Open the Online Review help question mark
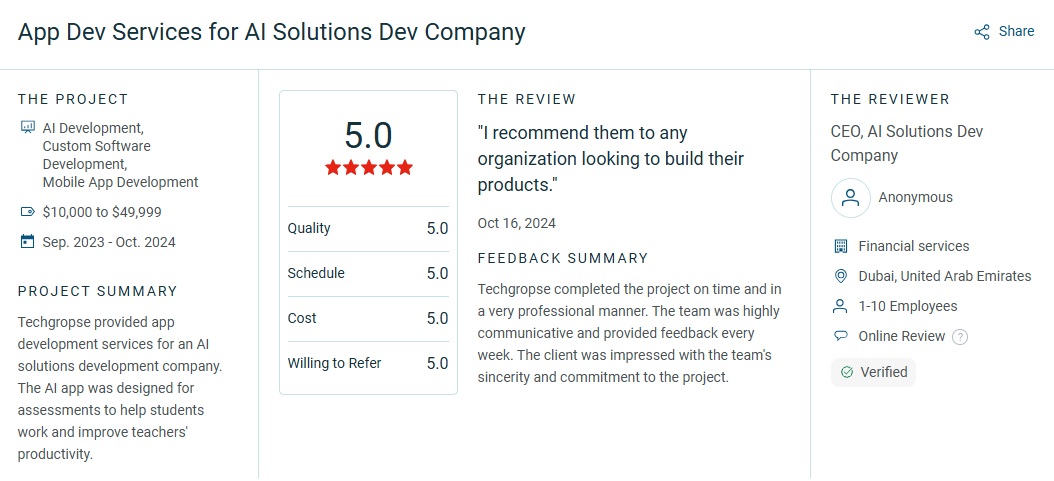1054x481 pixels. pos(961,337)
